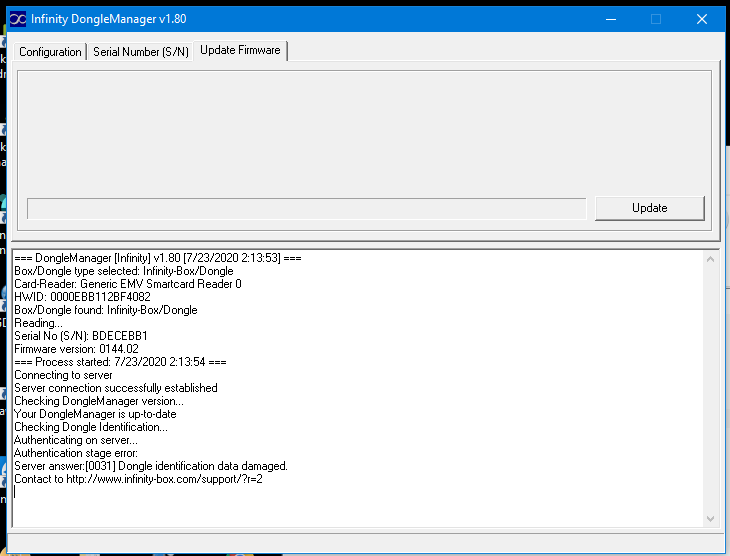Click the Firmware version: 0144.02 line
Screen dimensions: 730x556
pos(76,349)
